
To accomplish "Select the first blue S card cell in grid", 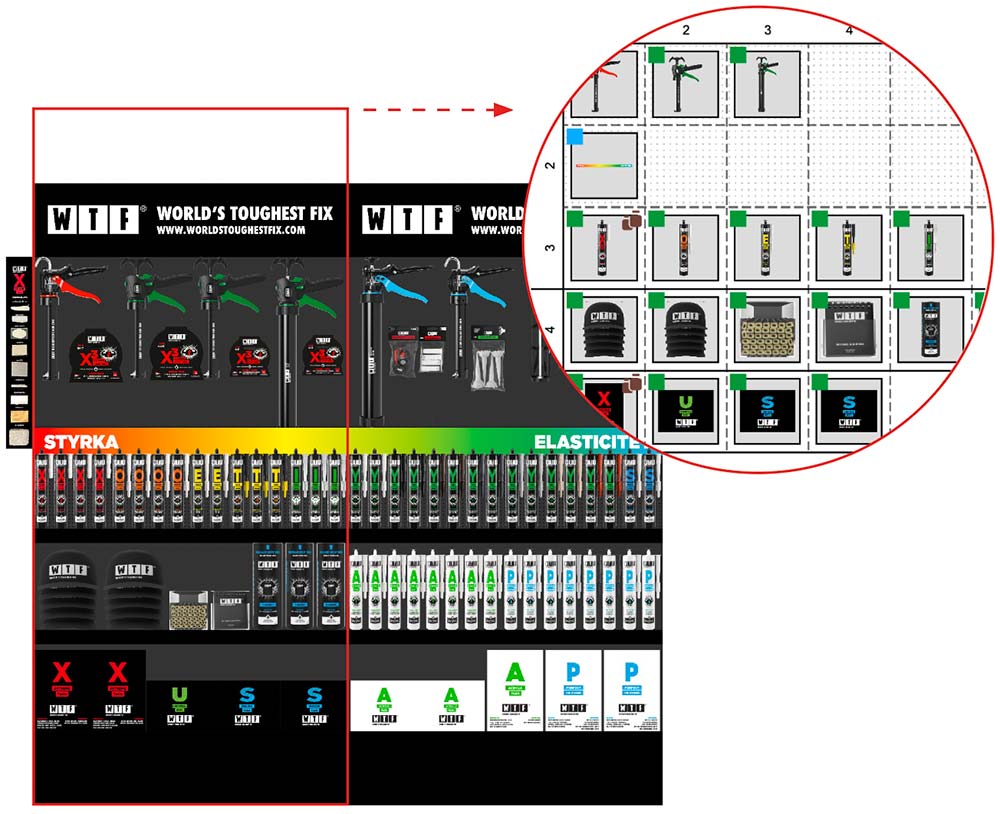I will tap(767, 411).
